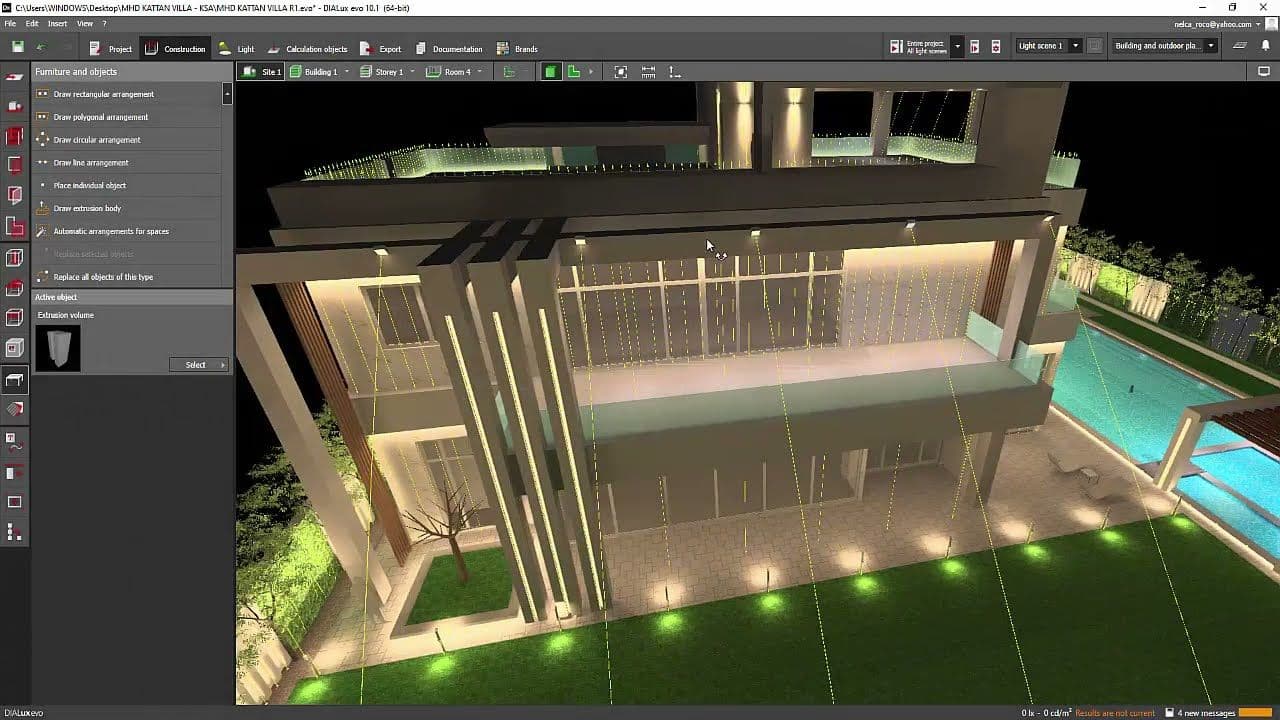Click the Brands toolbar icon
Image resolution: width=1280 pixels, height=720 pixels.
click(518, 47)
